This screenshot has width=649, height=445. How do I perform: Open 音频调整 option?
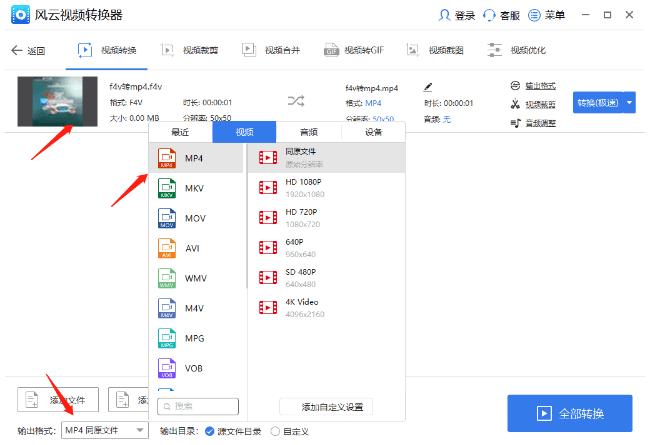[533, 123]
